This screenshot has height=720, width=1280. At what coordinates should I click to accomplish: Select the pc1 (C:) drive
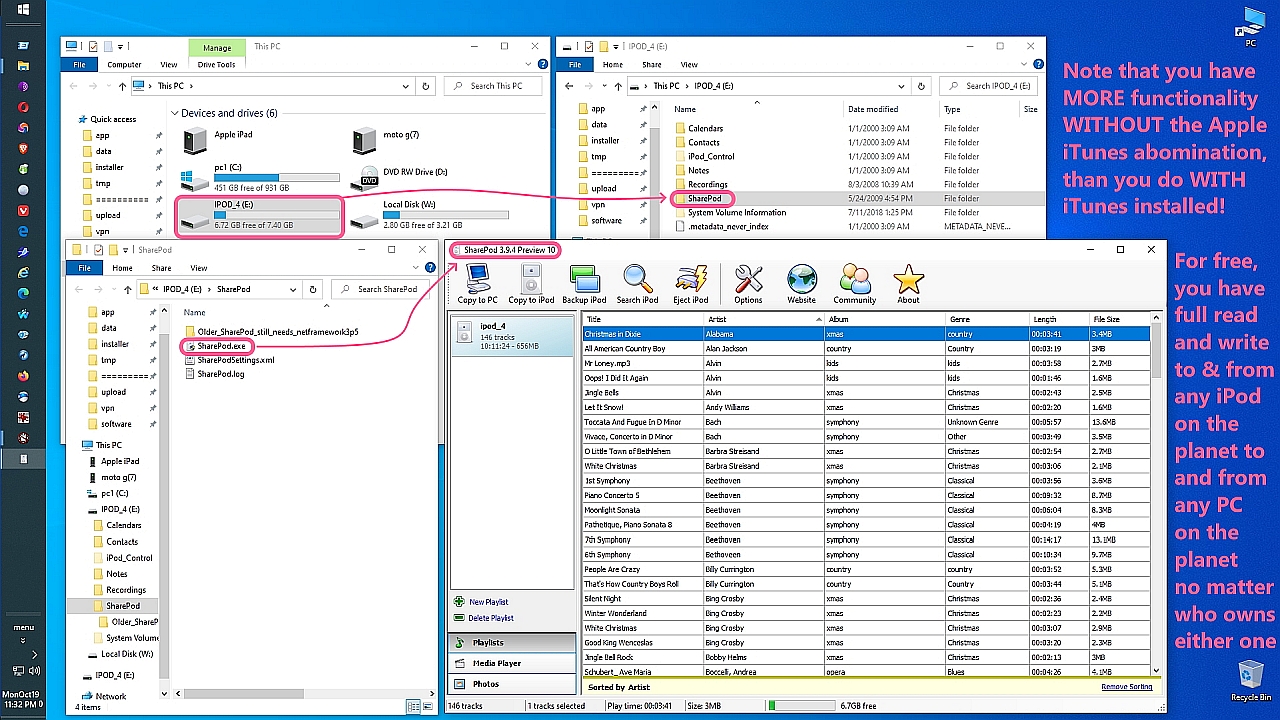pos(260,178)
